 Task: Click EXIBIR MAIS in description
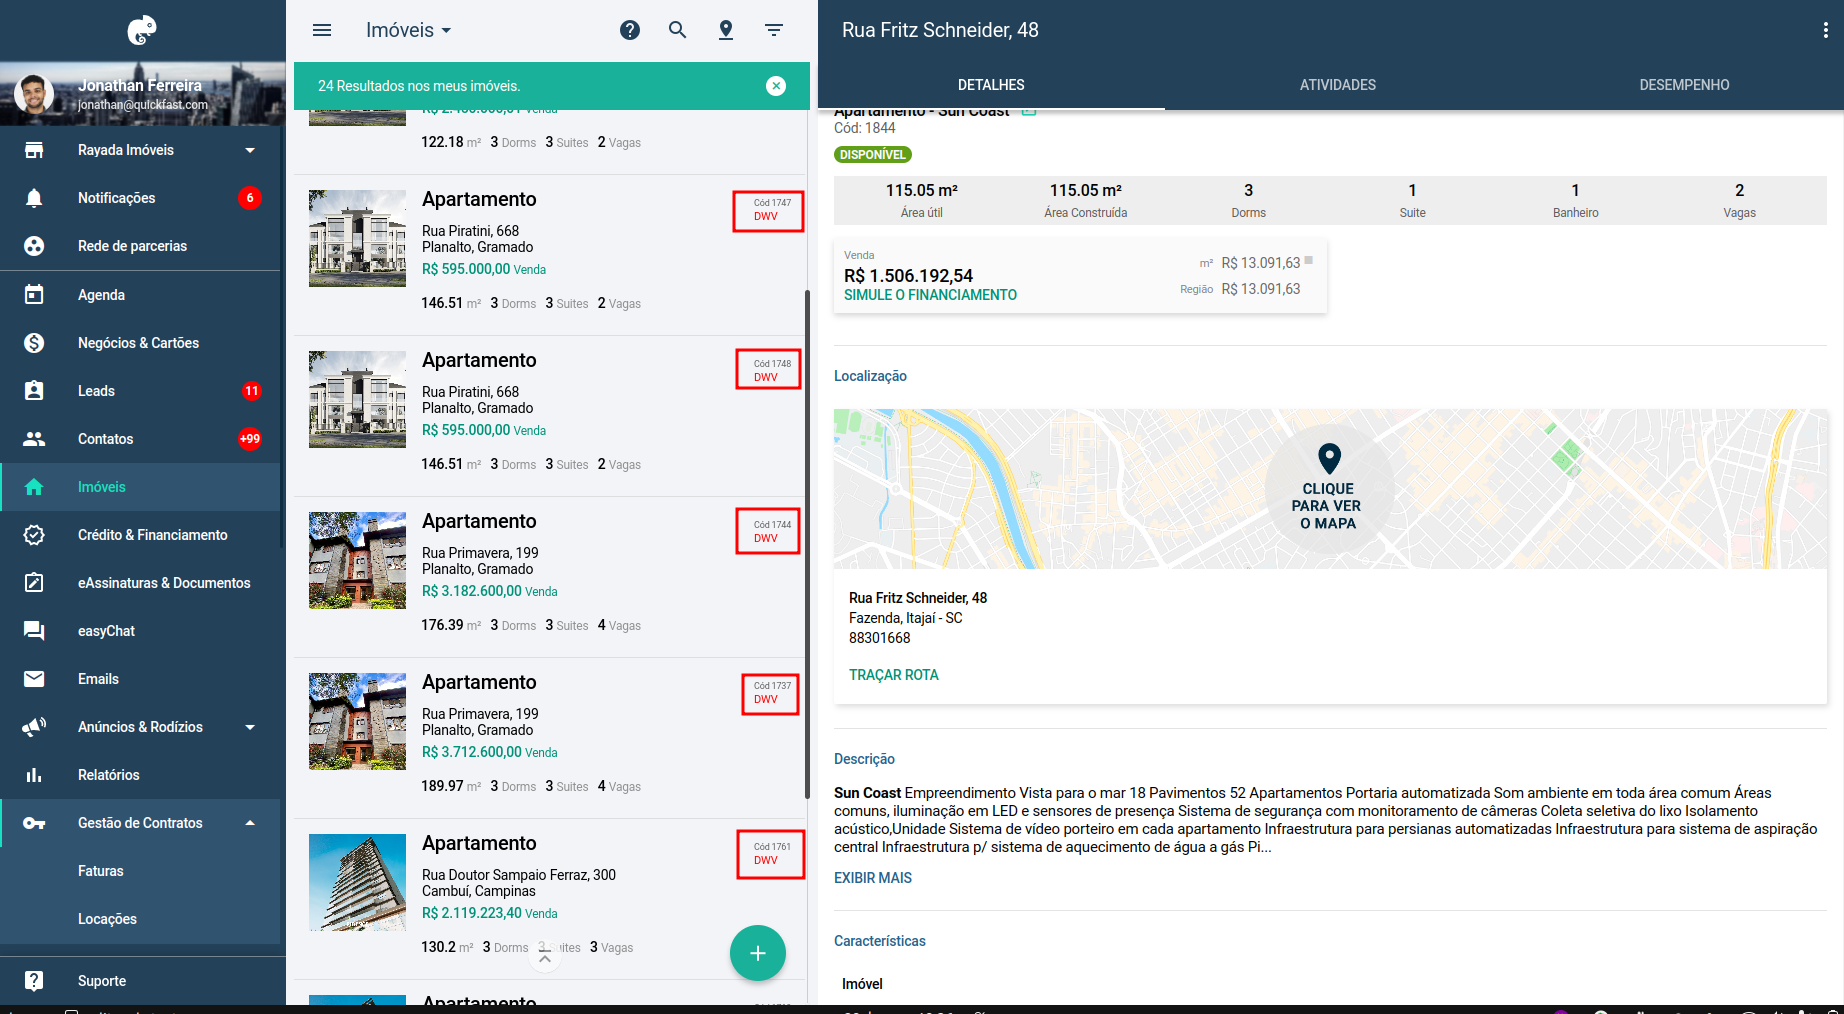tap(873, 878)
